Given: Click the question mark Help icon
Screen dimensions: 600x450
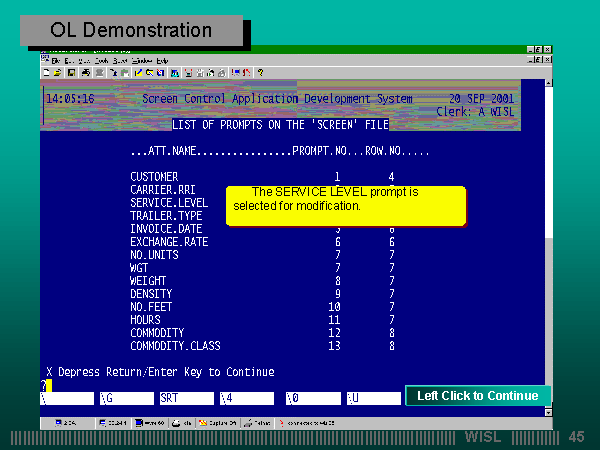Looking at the screenshot, I should [260, 73].
